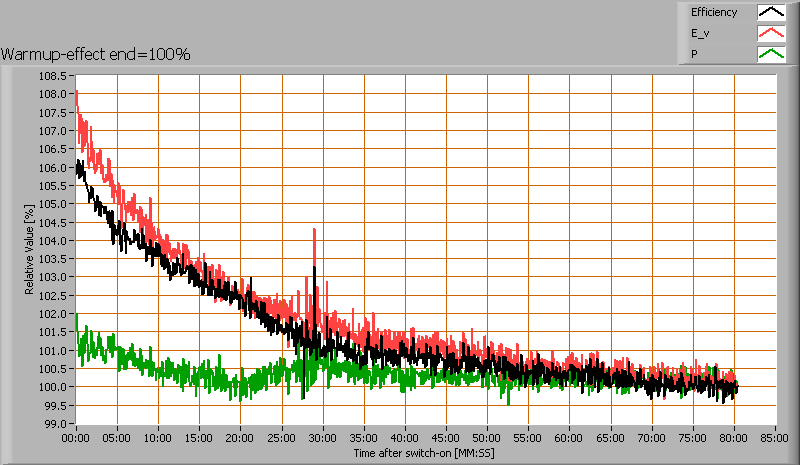800x465 pixels.
Task: Click the 105.0 tick on the Y-axis
Action: pyautogui.click(x=53, y=204)
